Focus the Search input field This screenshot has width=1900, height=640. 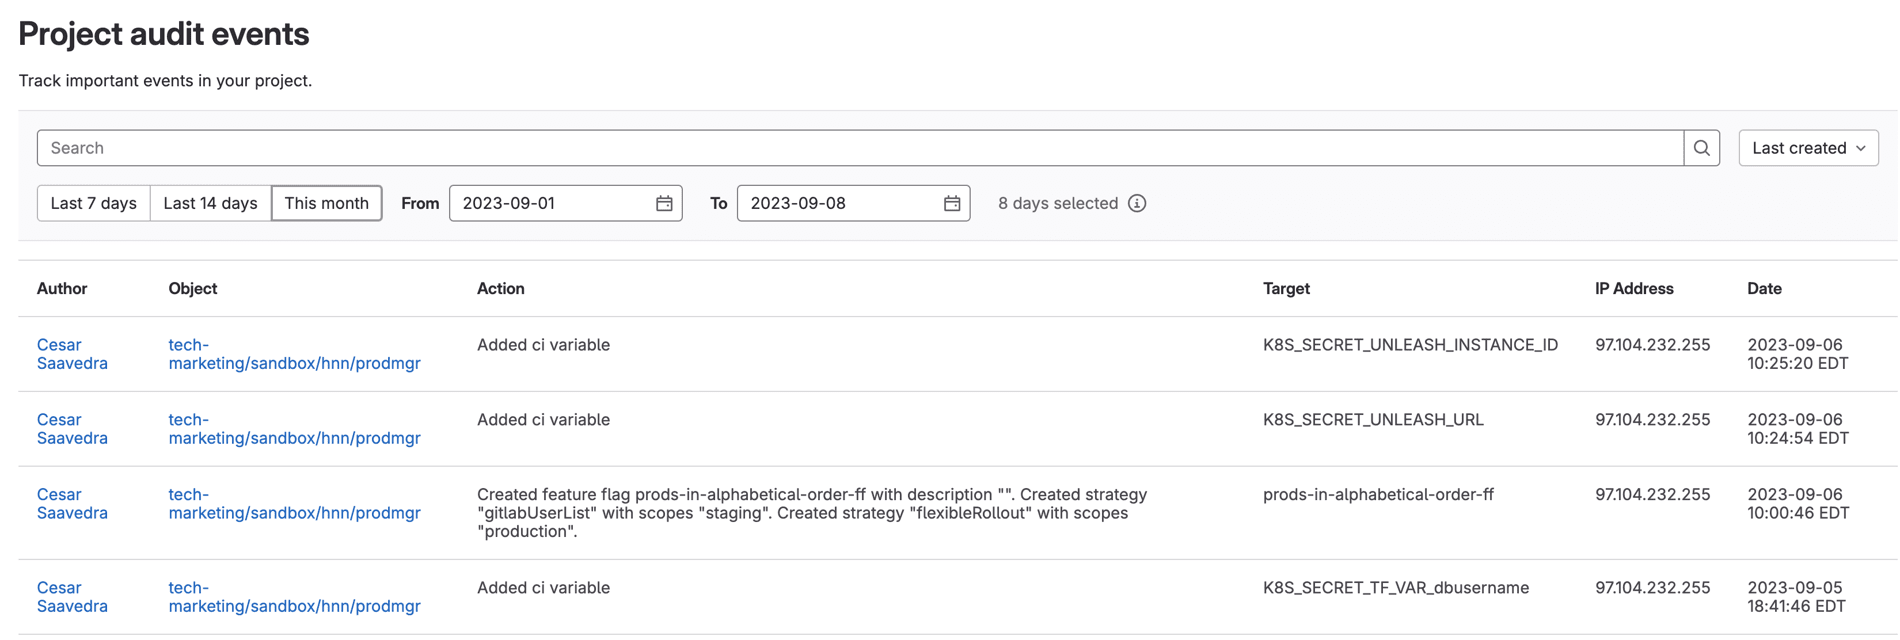[860, 148]
